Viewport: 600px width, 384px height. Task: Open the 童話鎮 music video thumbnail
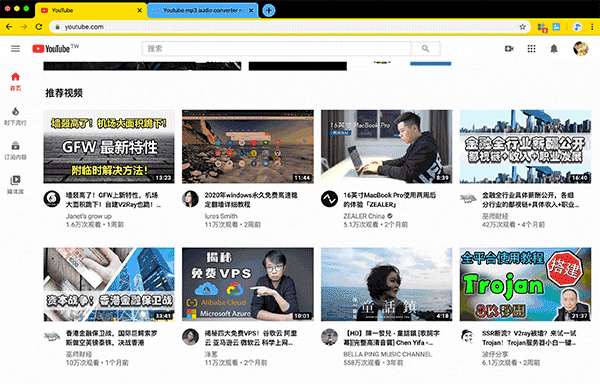point(386,284)
